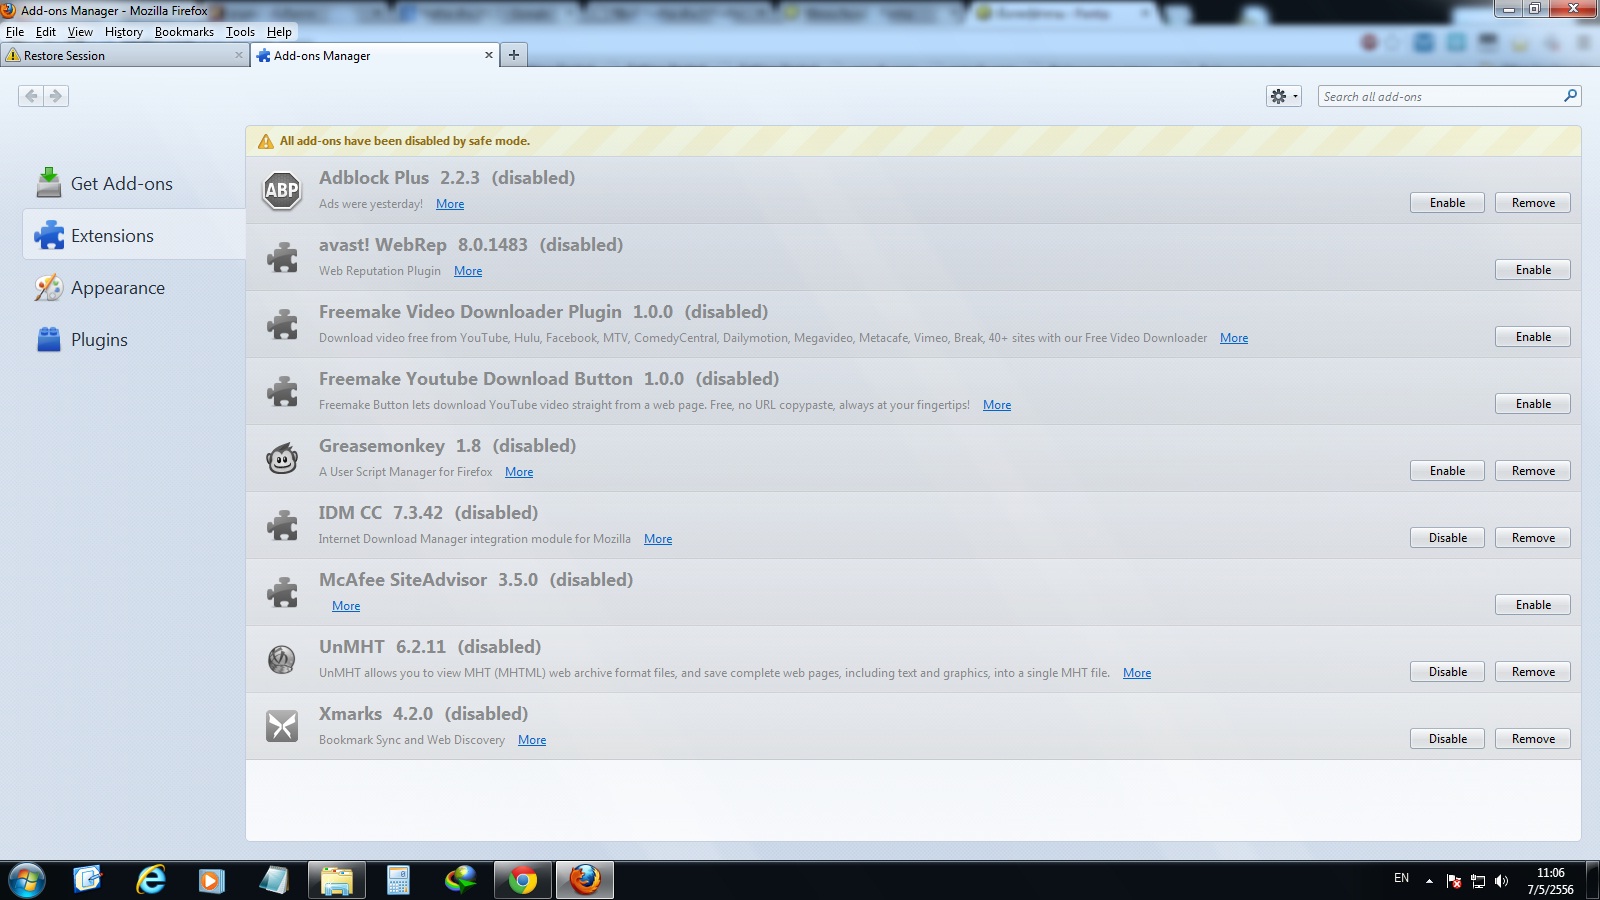Open the More link for Xmarks
Image resolution: width=1600 pixels, height=900 pixels.
[532, 740]
